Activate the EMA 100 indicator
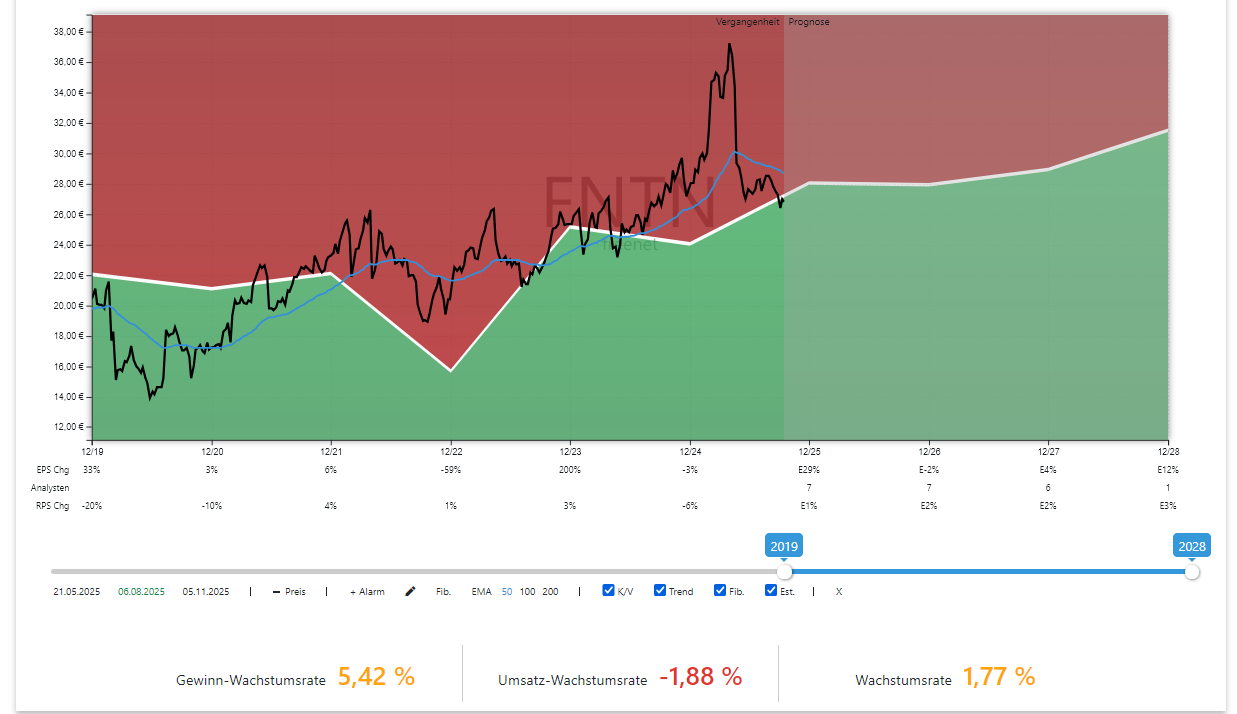The width and height of the screenshot is (1237, 714). [526, 591]
